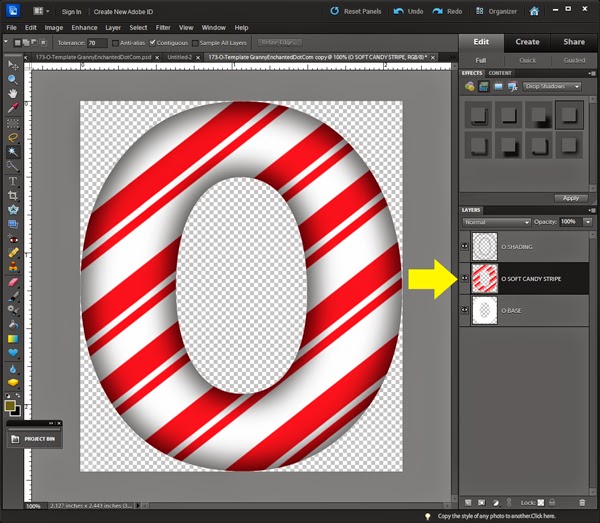Expand the Project Bin panel arrows
The height and width of the screenshot is (523, 600).
[x=51, y=423]
